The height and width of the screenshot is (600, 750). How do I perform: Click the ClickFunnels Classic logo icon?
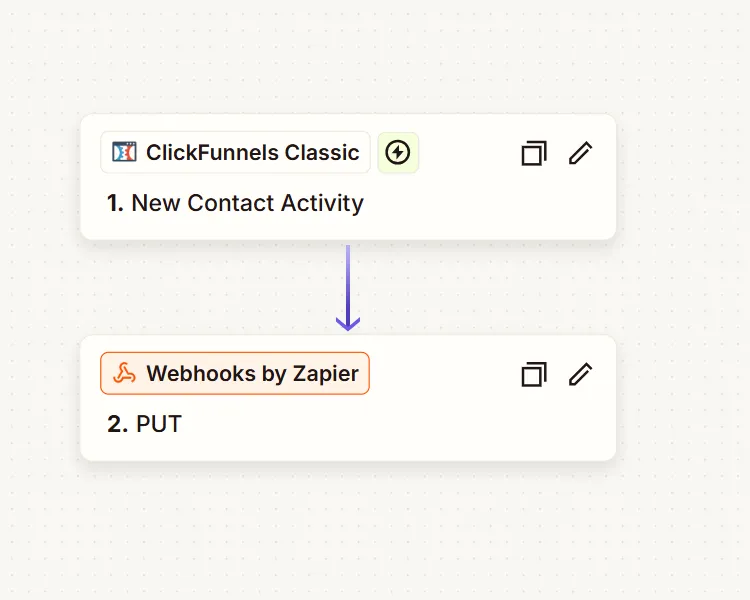tap(124, 153)
